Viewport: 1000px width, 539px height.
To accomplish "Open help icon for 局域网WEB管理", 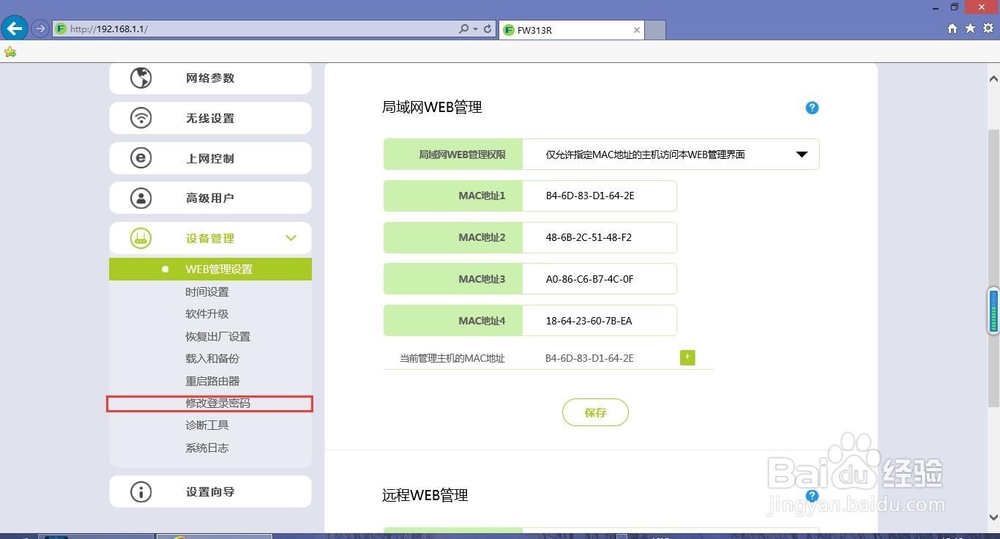I will [812, 108].
